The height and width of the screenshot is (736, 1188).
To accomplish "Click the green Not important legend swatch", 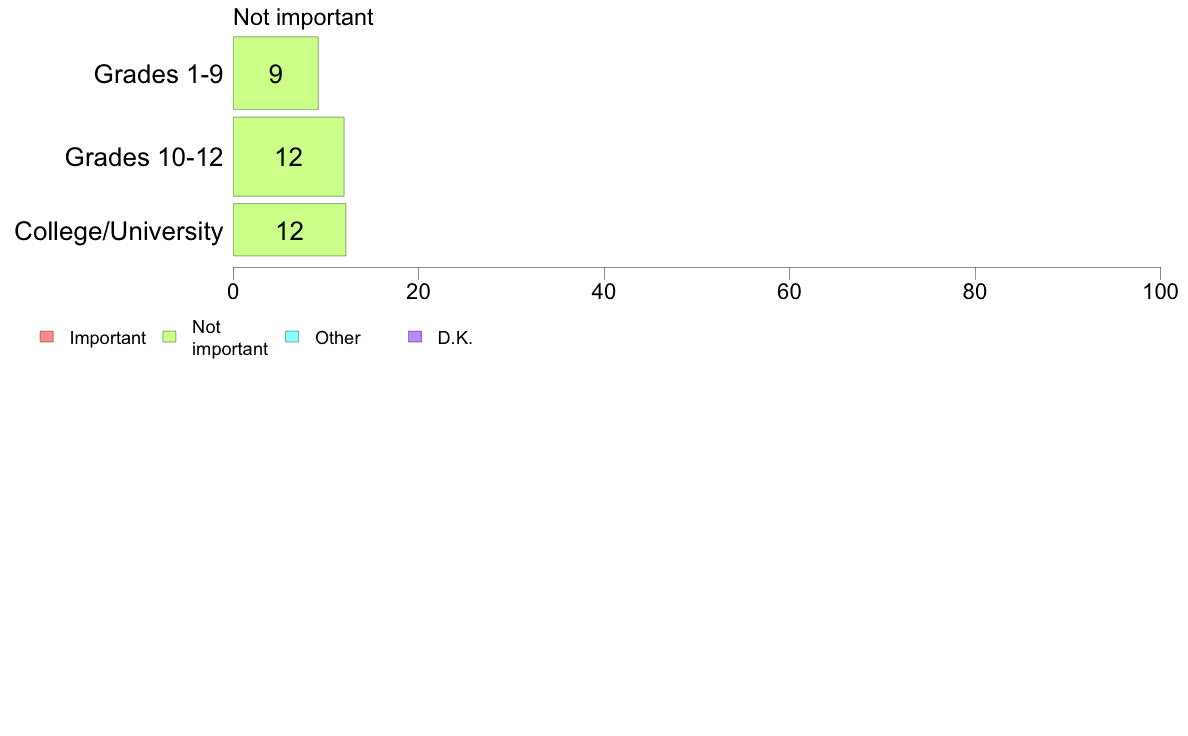I will pos(169,337).
